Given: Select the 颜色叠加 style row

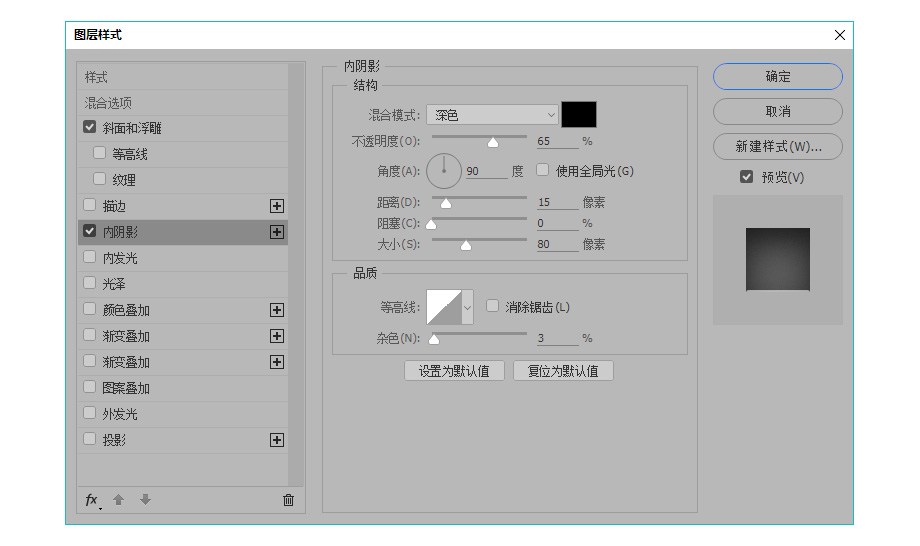Looking at the screenshot, I should (183, 310).
